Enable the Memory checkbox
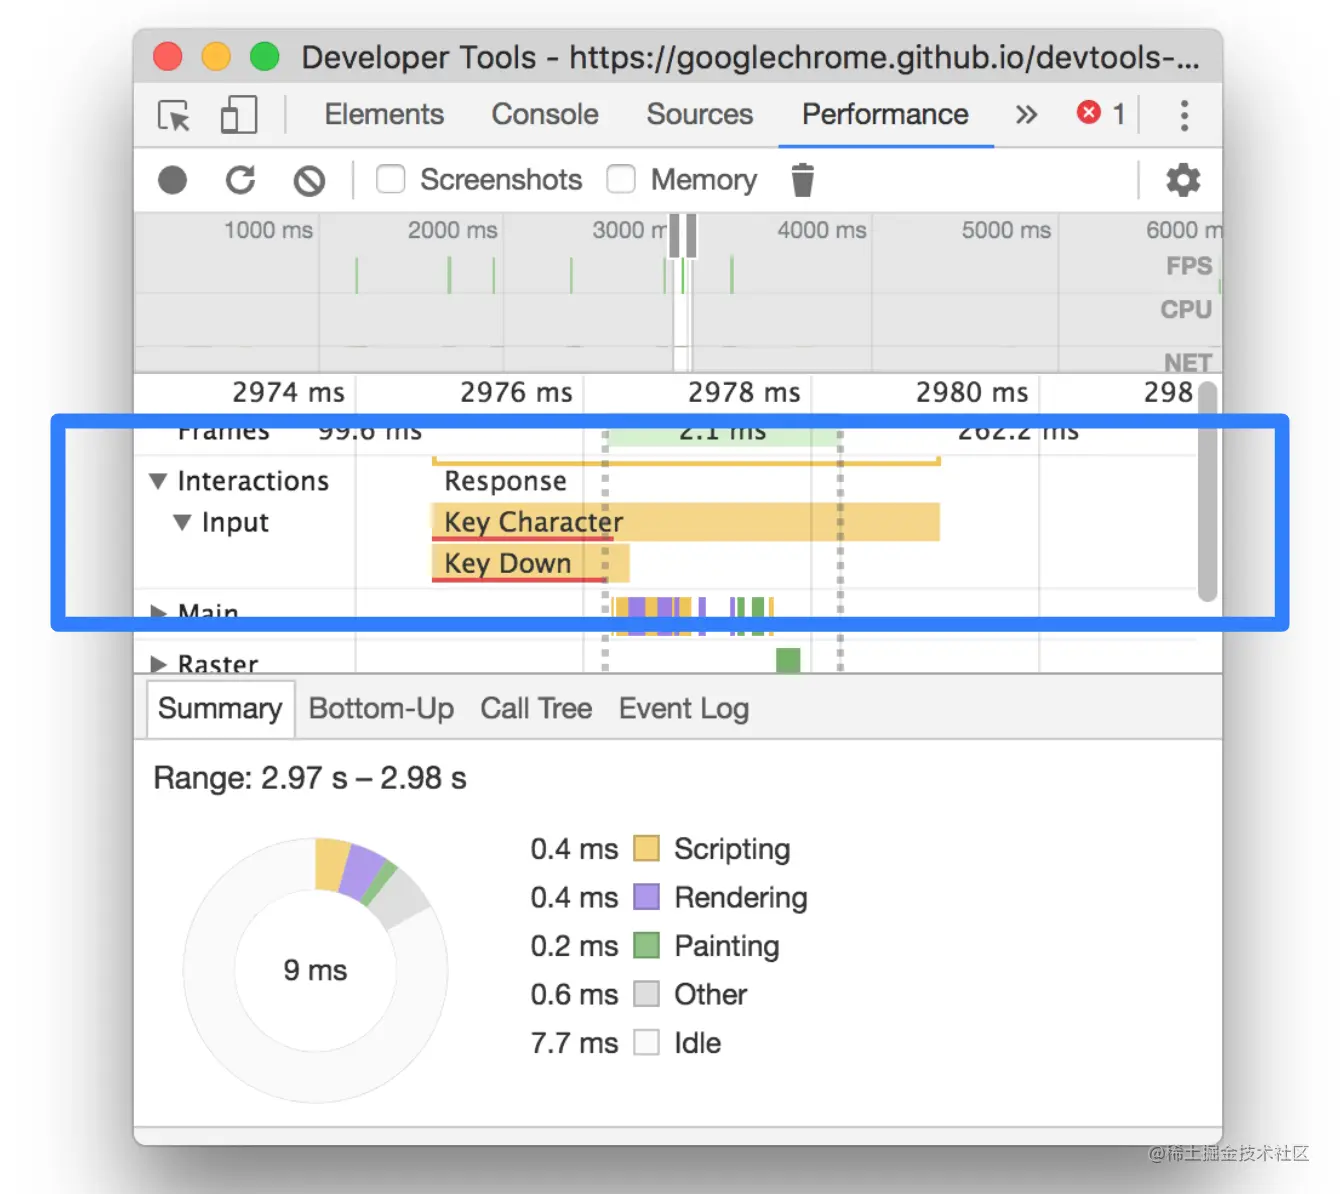 pyautogui.click(x=621, y=180)
